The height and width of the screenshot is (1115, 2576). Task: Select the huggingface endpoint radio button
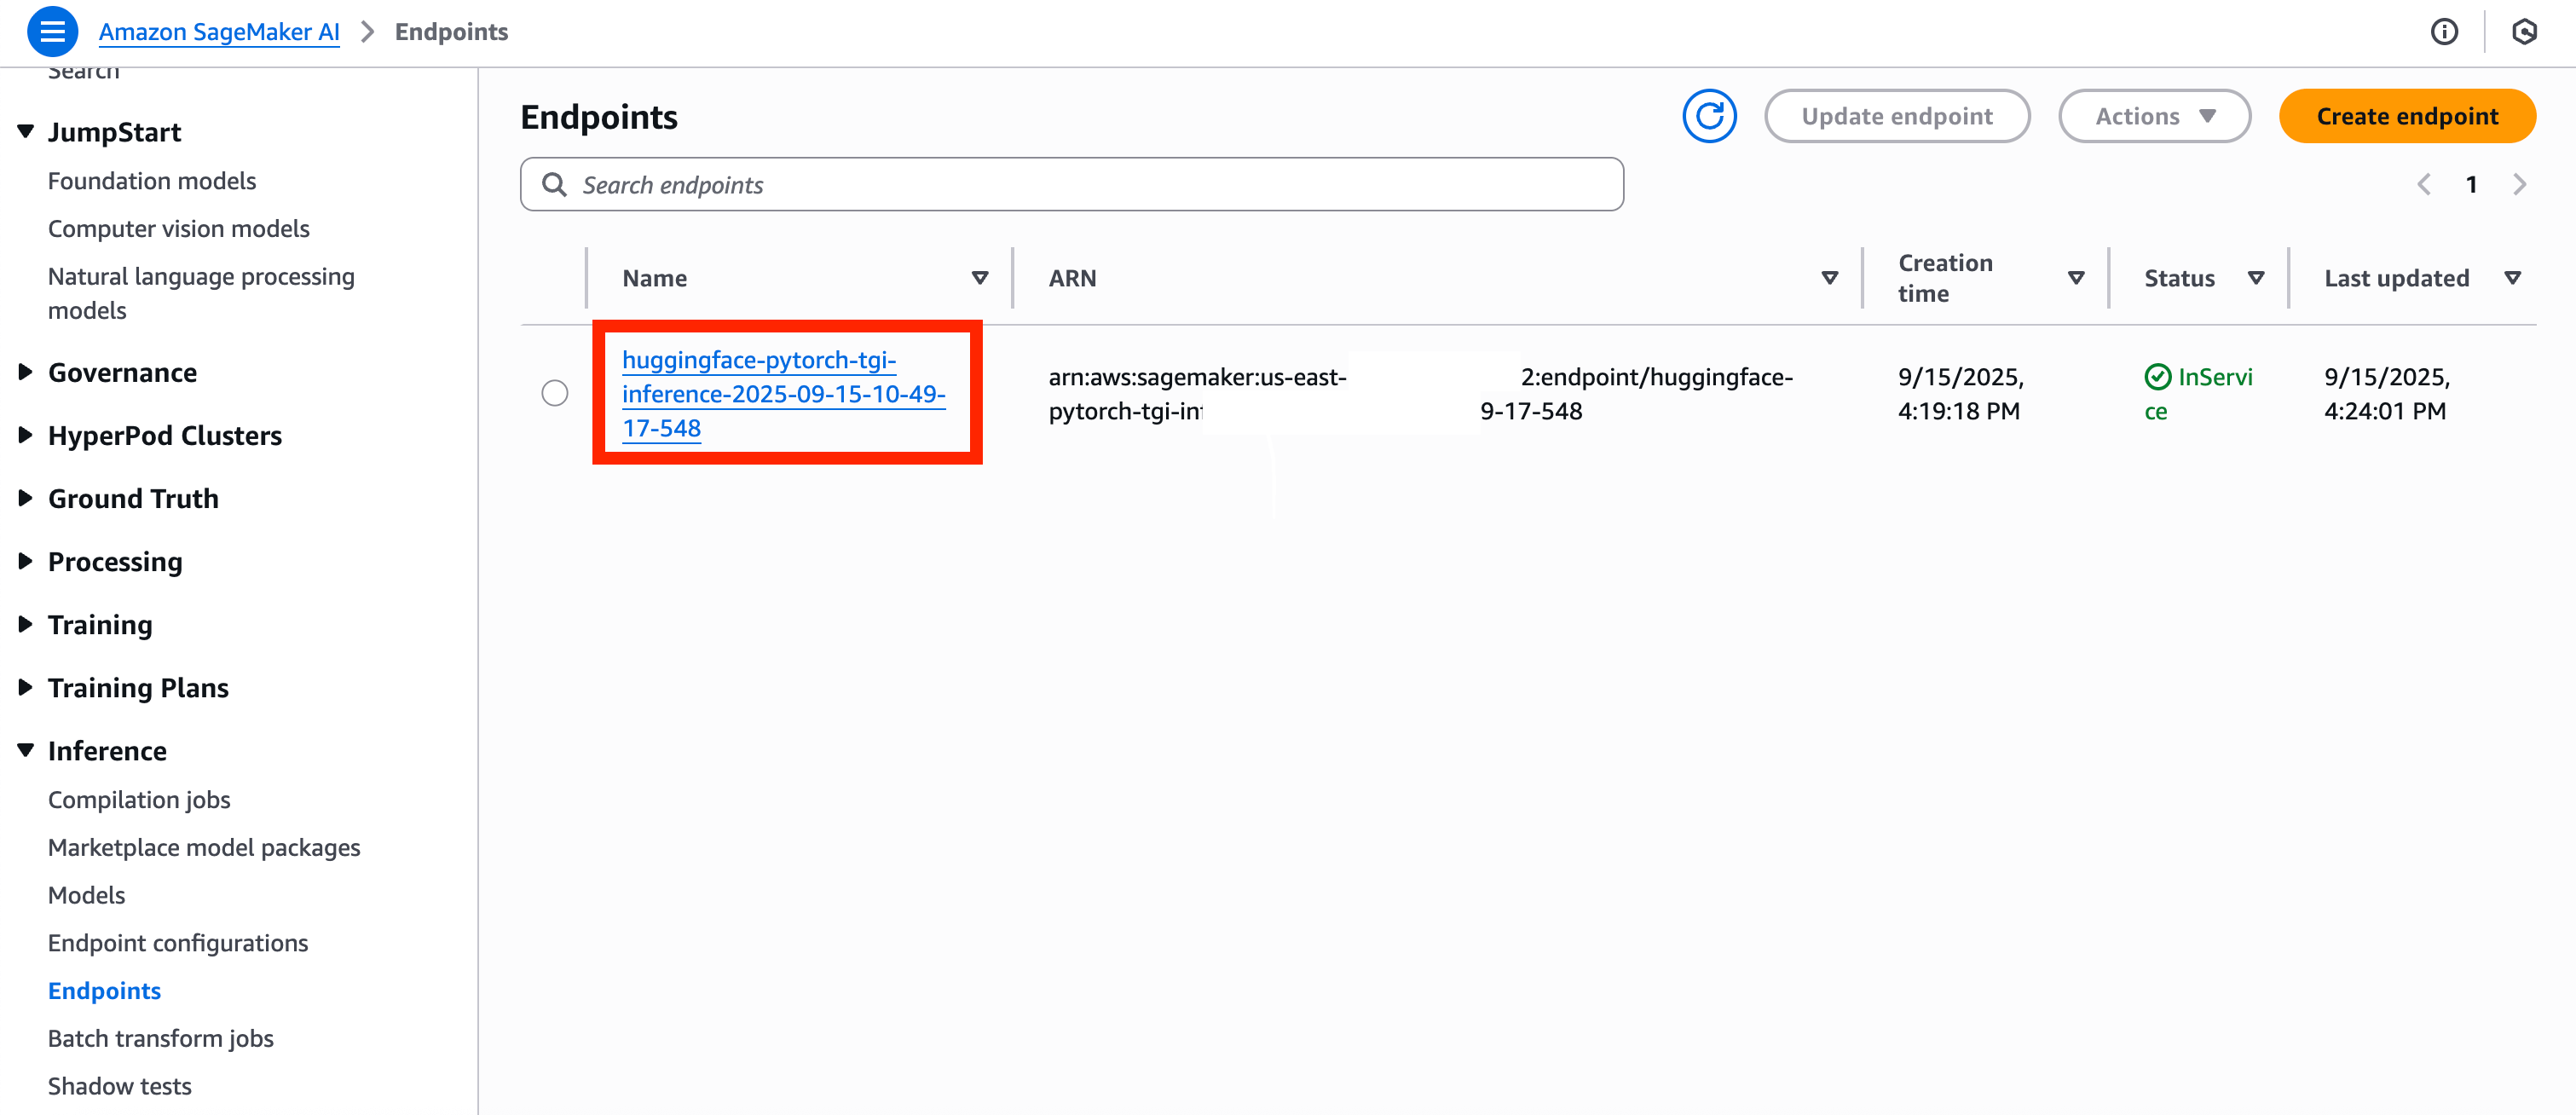click(555, 393)
